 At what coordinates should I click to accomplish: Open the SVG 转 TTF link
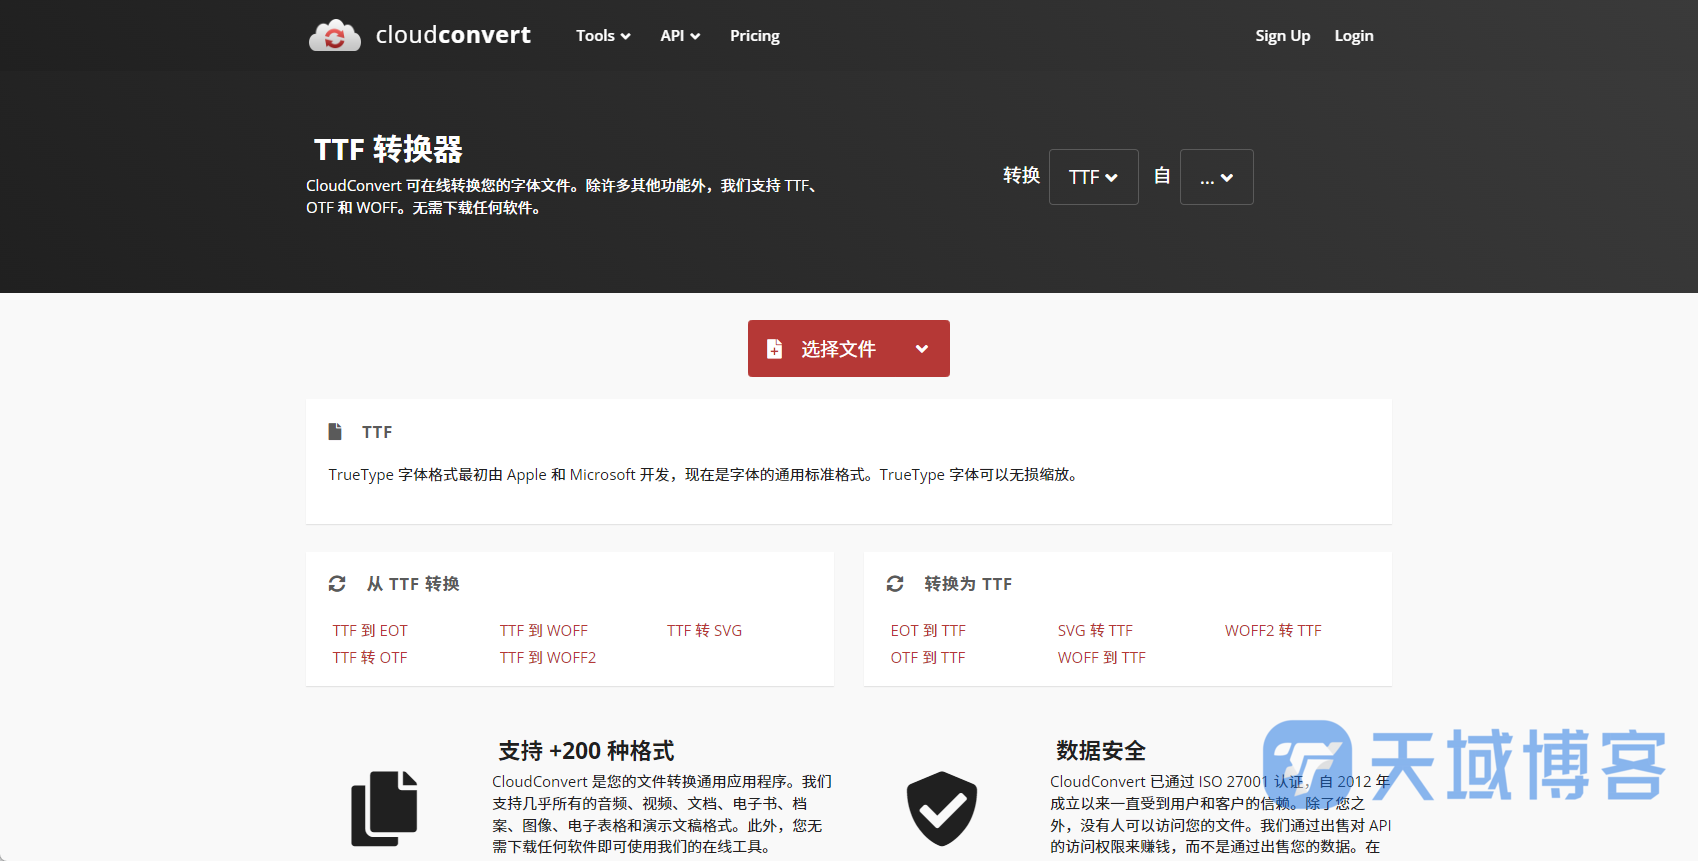click(x=1095, y=631)
